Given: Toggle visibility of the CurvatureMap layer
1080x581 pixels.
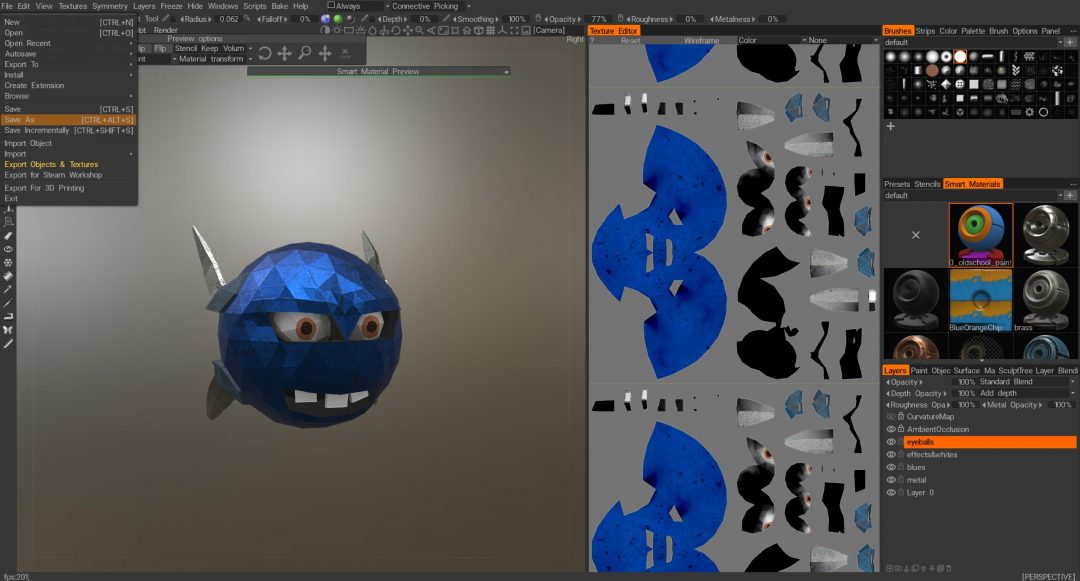Looking at the screenshot, I should click(x=891, y=416).
